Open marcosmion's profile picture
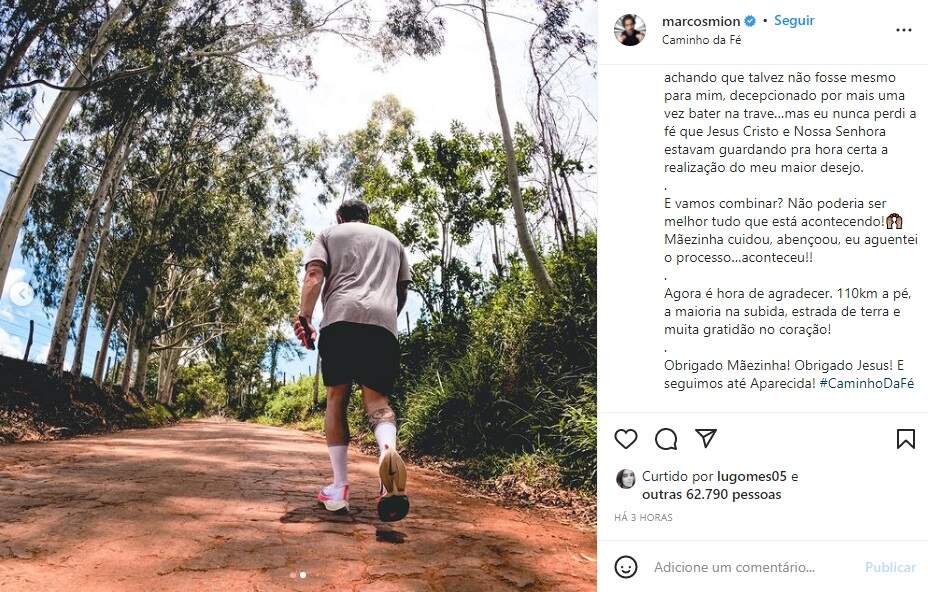This screenshot has height=592, width=928. [x=630, y=30]
